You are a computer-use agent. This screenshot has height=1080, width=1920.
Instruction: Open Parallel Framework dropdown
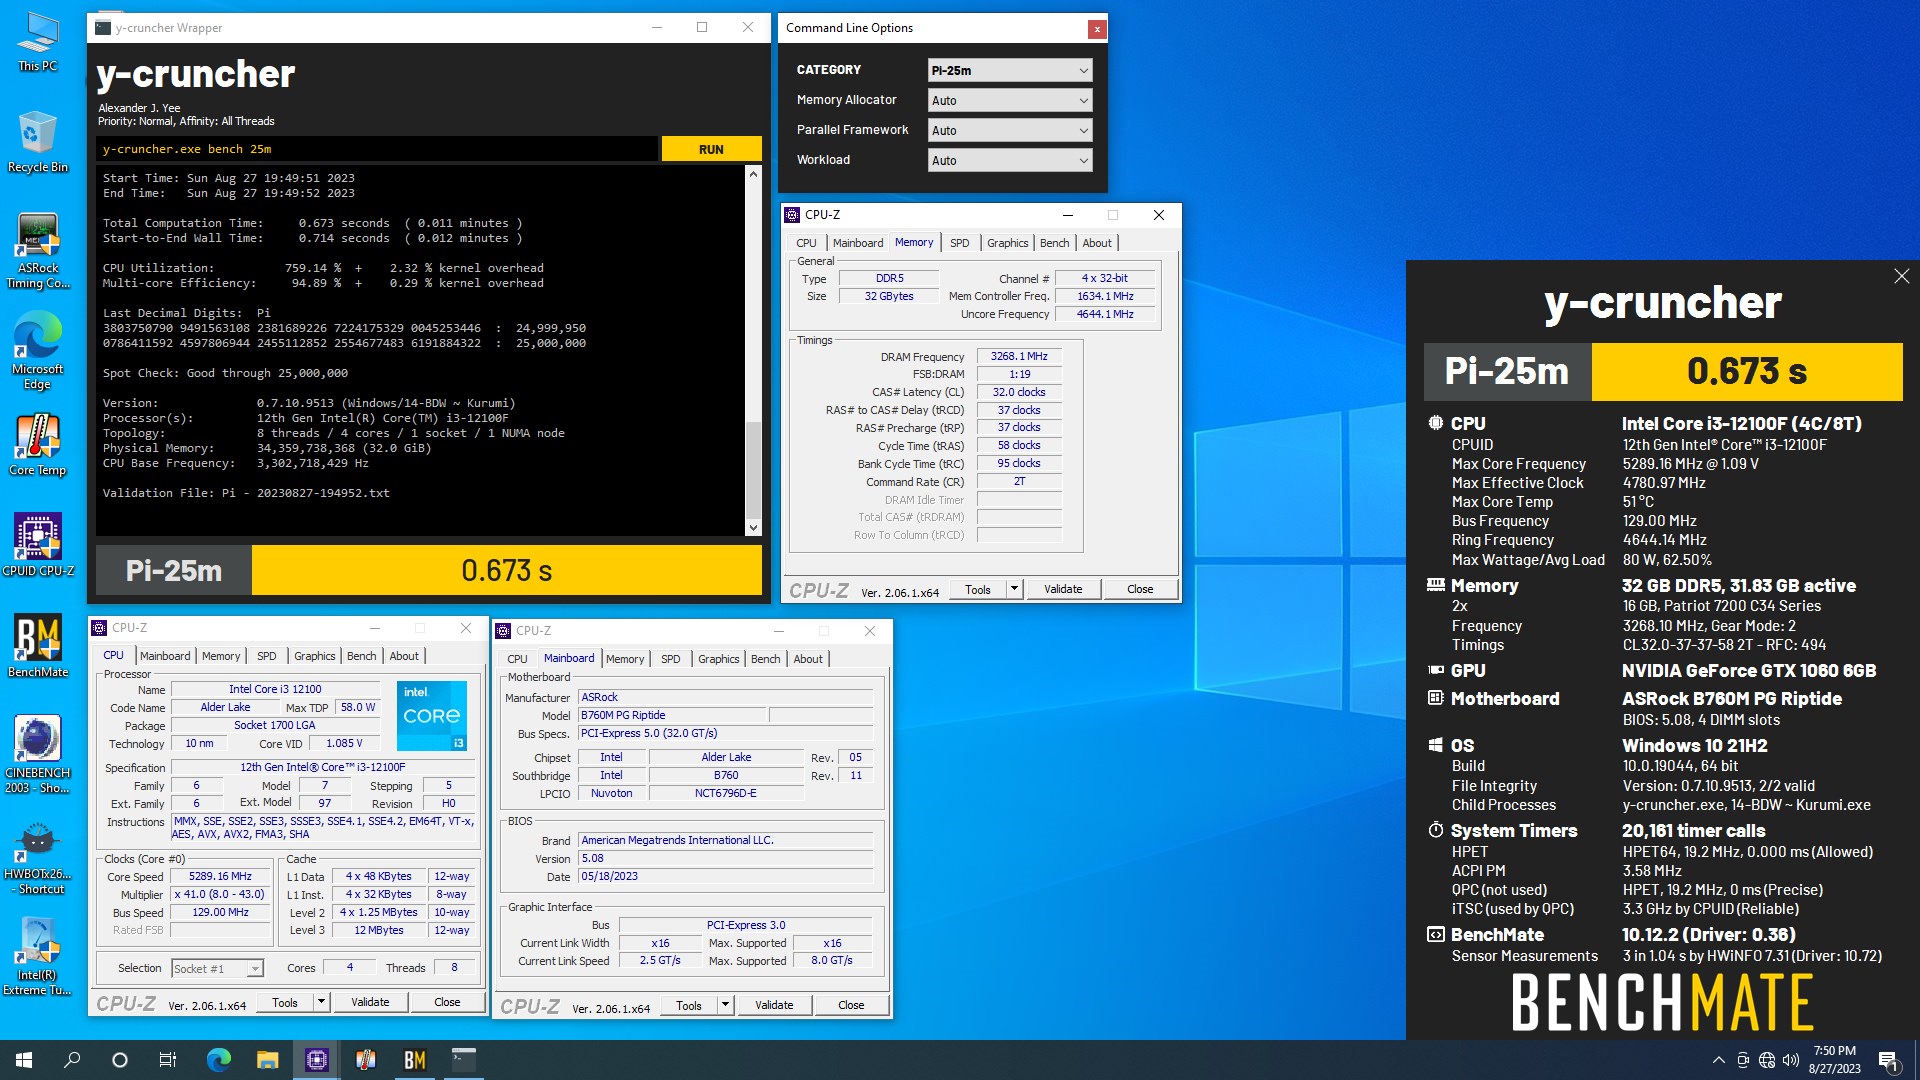[x=1009, y=130]
